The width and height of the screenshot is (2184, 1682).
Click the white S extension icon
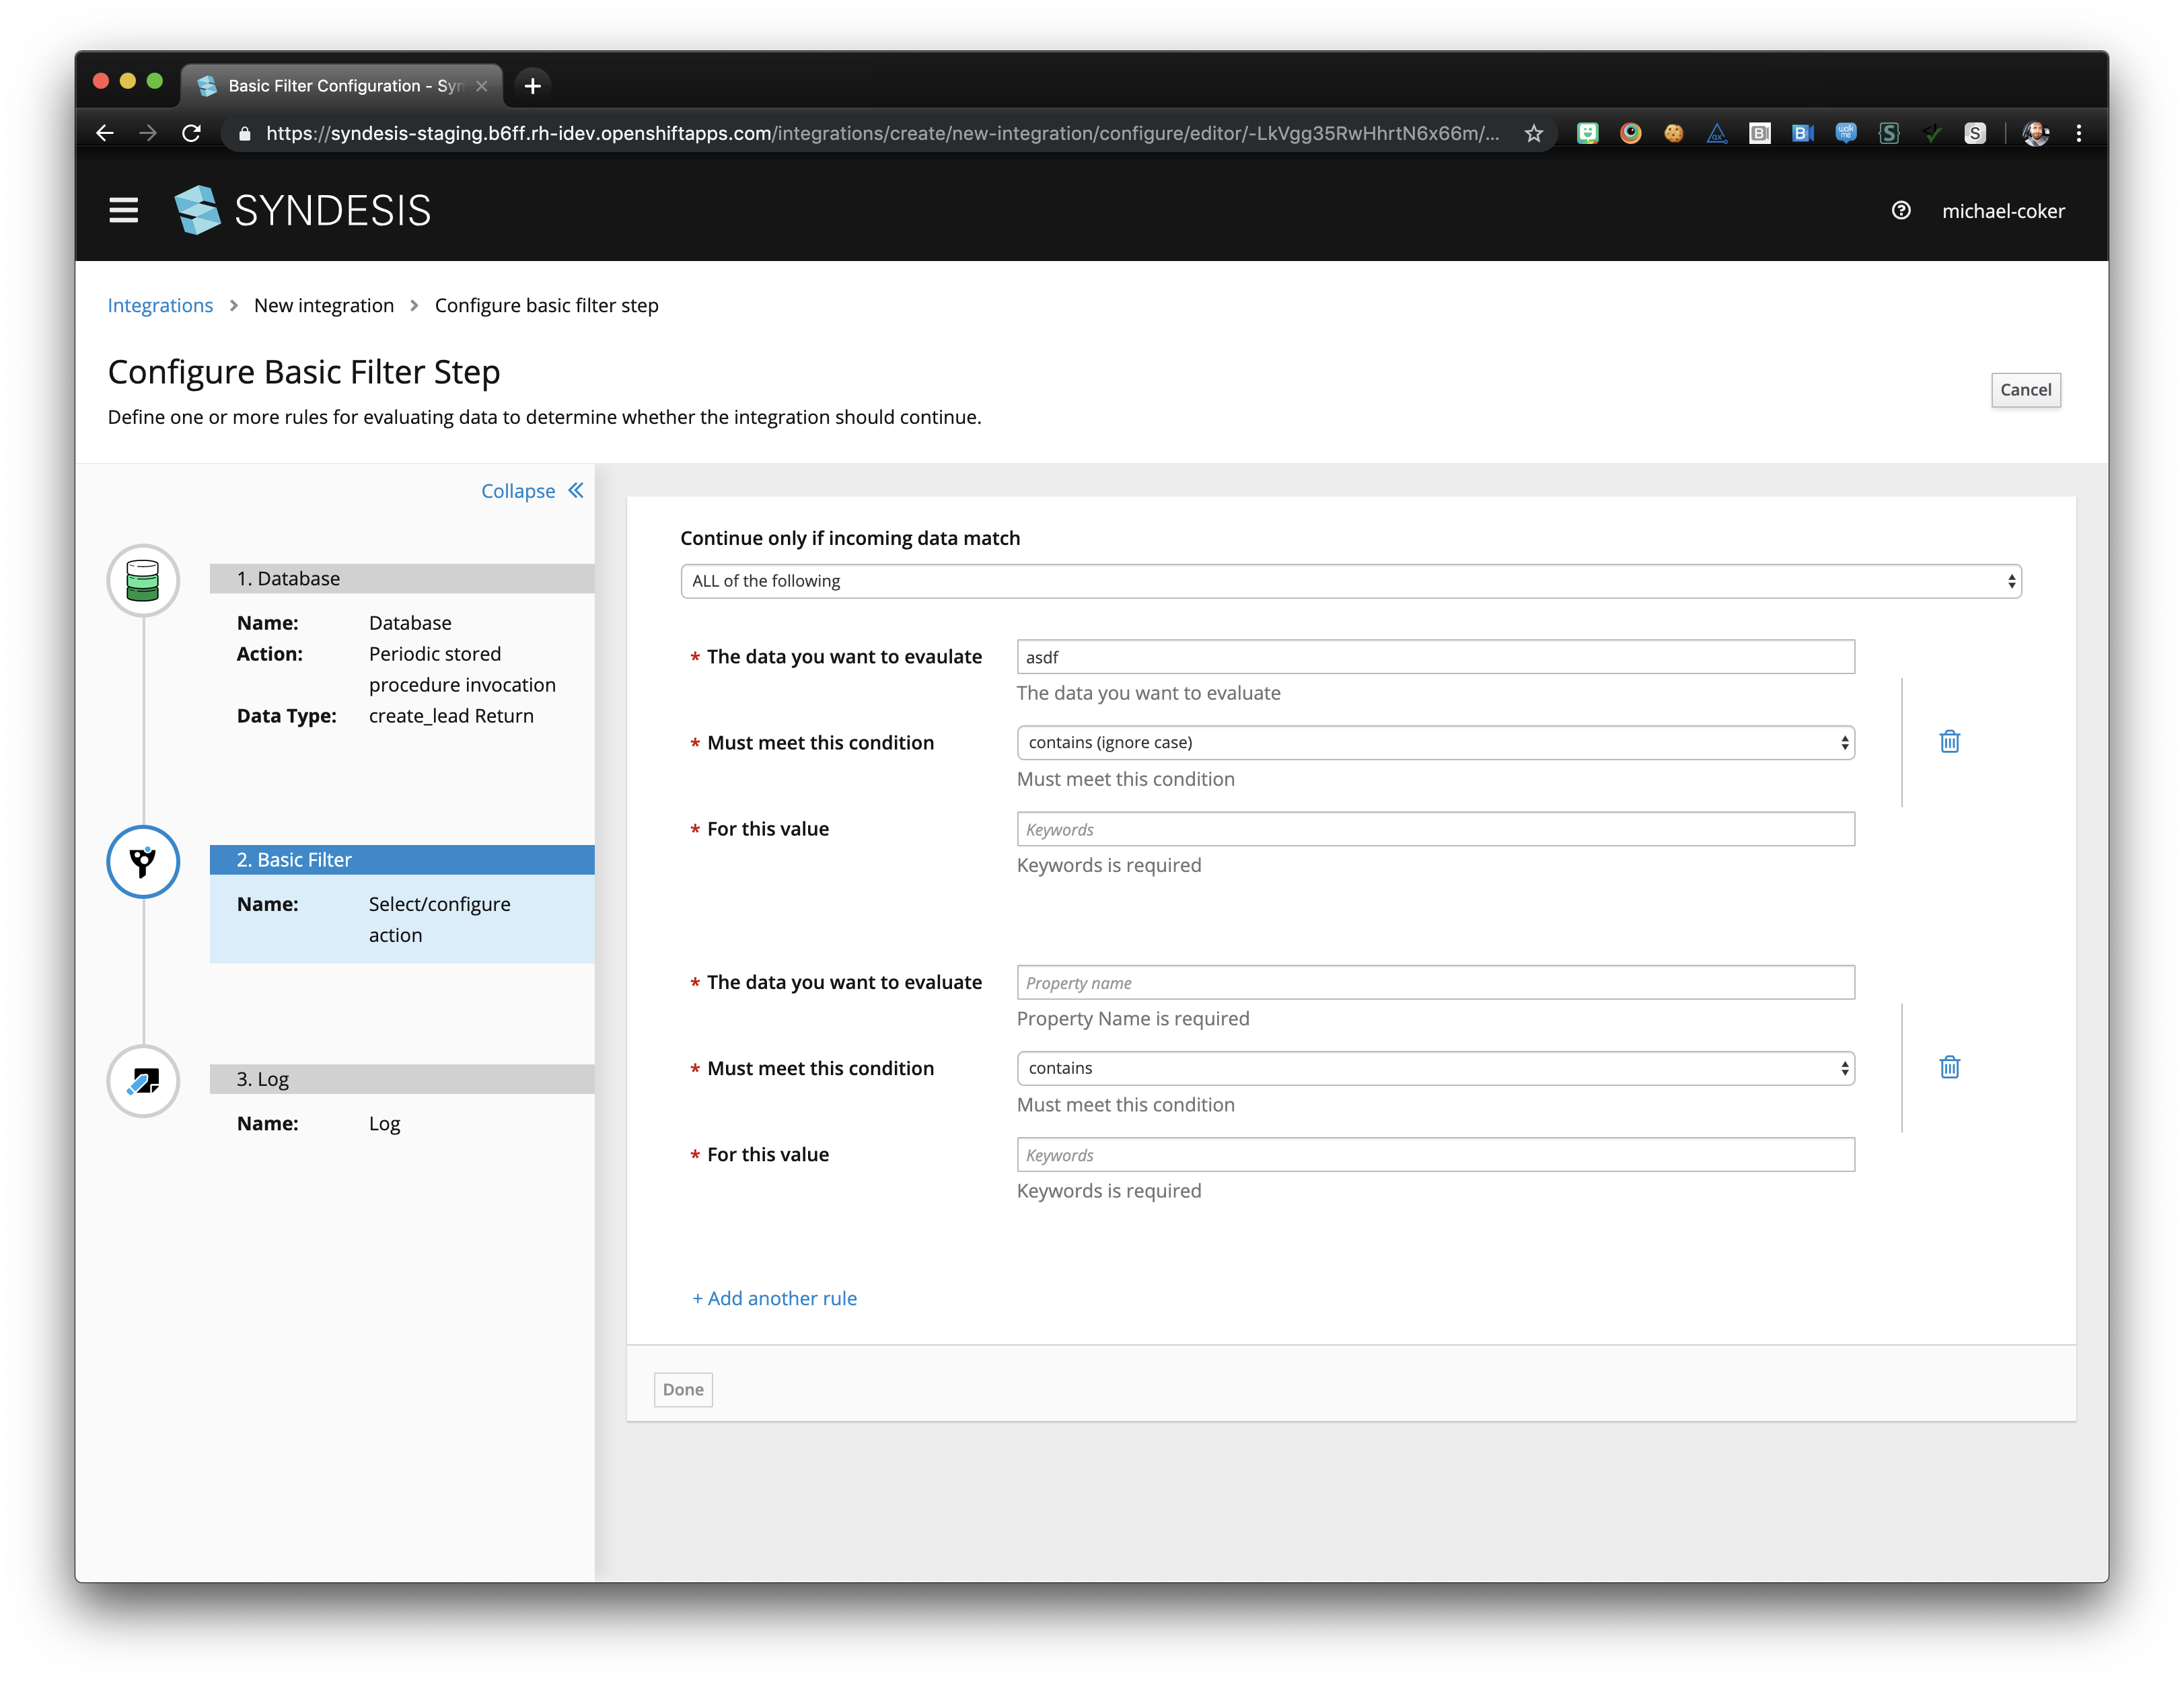point(1975,133)
